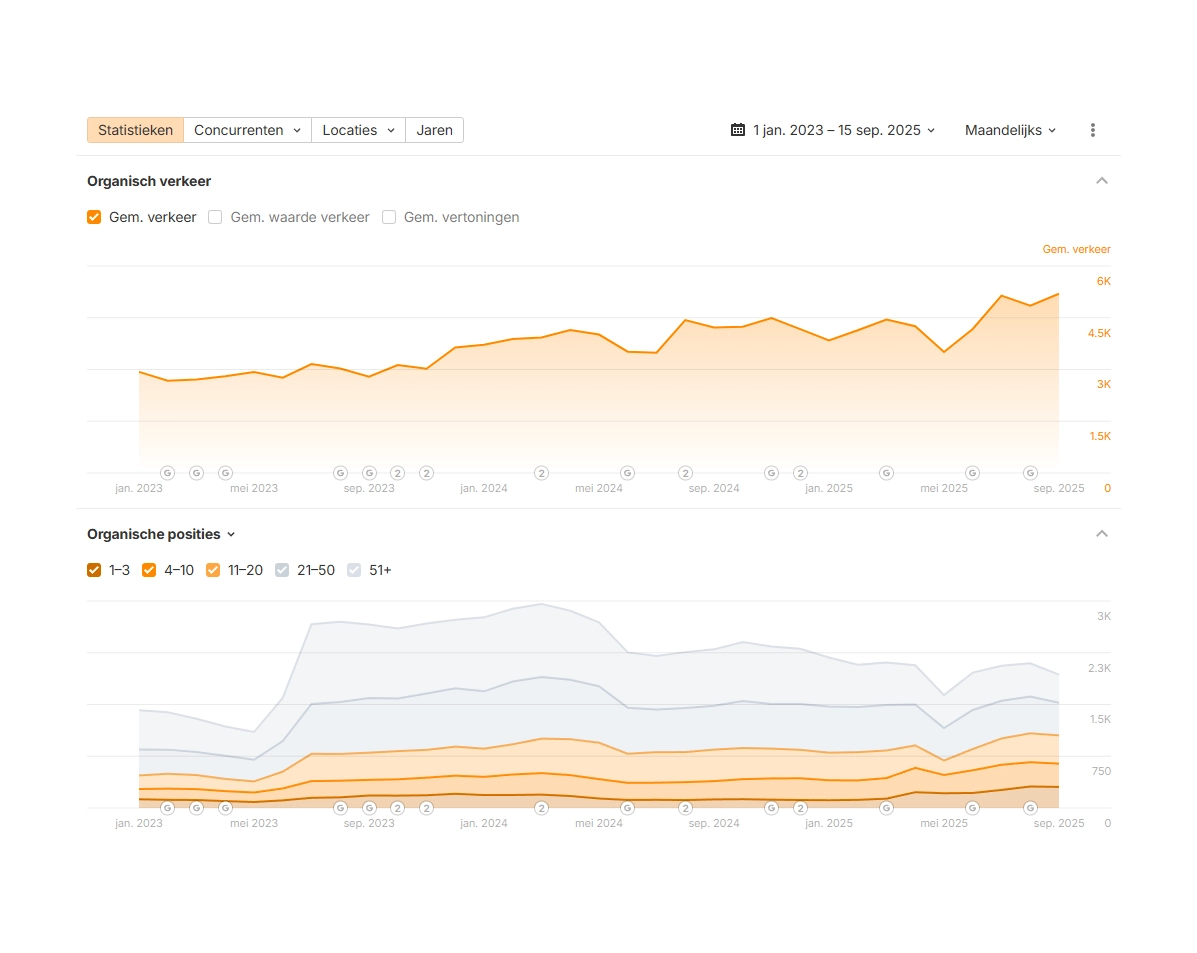1197x953 pixels.
Task: Collapse the Organisch verkeer section
Action: (x=1102, y=181)
